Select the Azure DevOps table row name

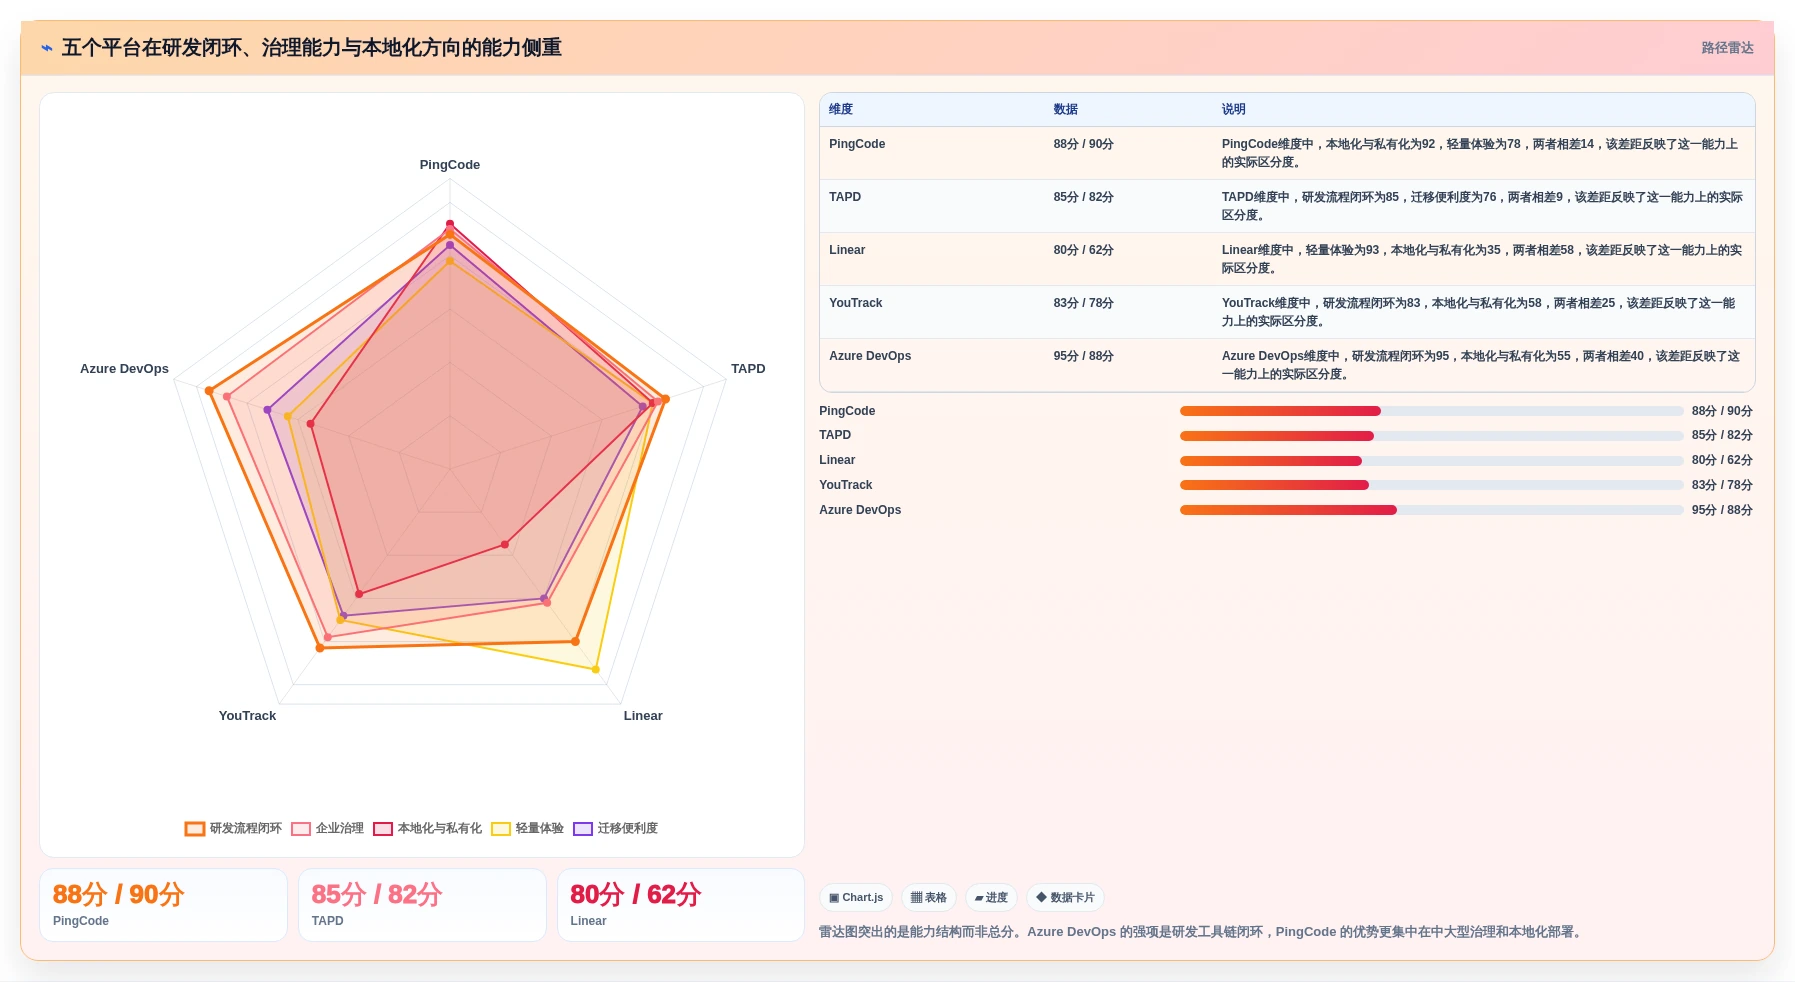870,356
